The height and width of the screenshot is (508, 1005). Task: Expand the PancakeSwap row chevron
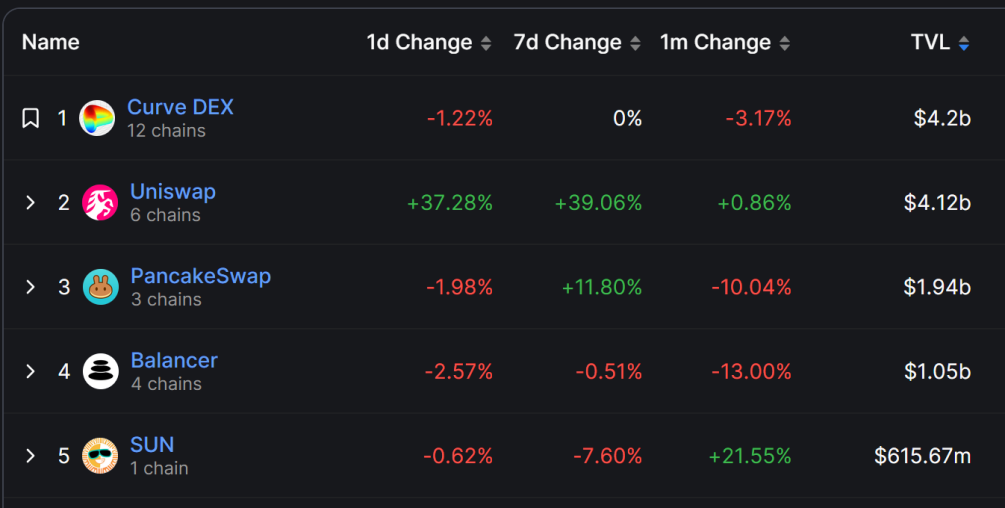pyautogui.click(x=31, y=287)
